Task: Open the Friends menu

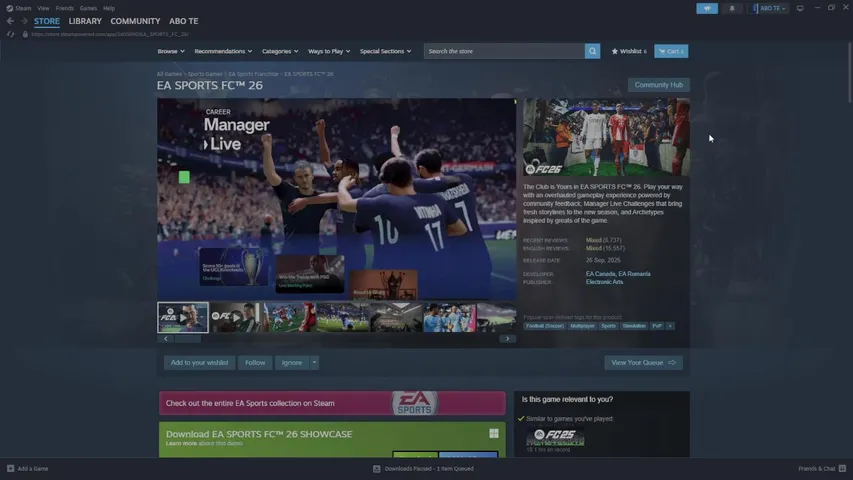Action: pyautogui.click(x=64, y=8)
